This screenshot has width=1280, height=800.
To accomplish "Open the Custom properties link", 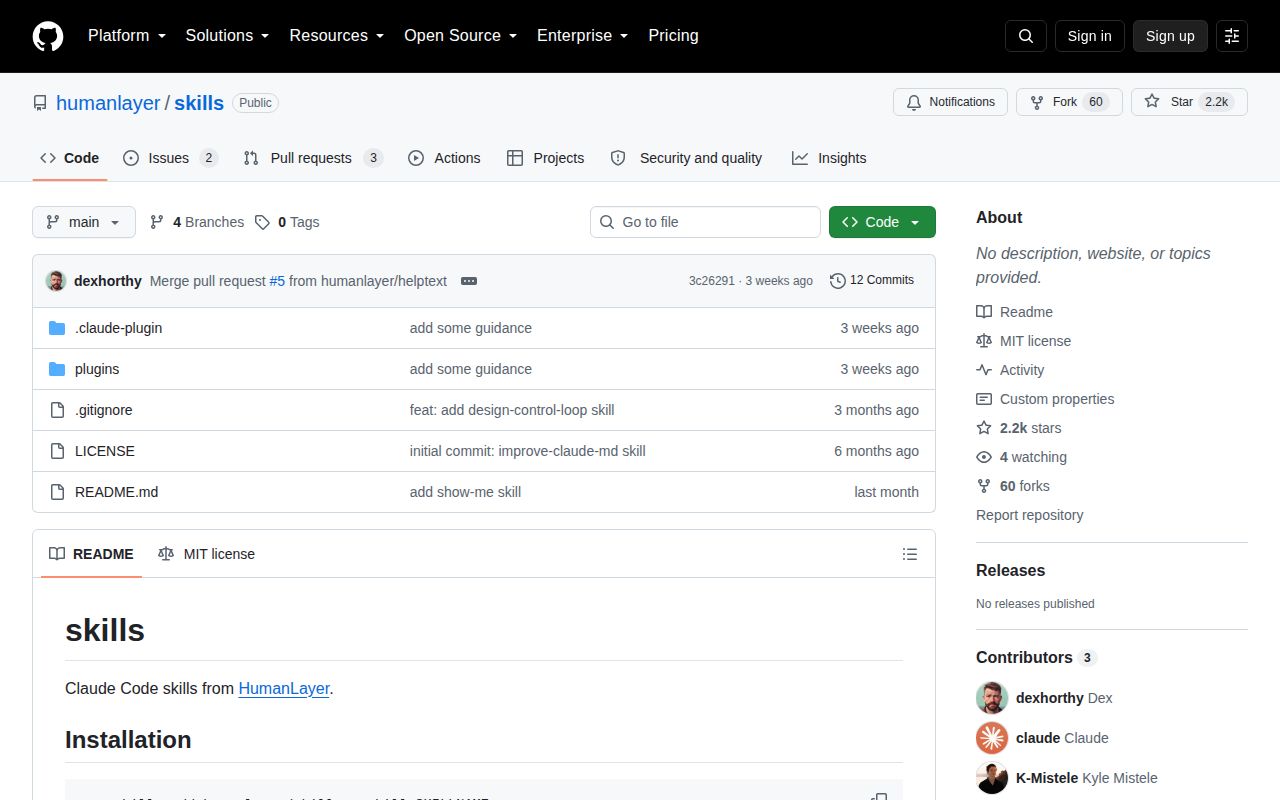I will (1045, 399).
